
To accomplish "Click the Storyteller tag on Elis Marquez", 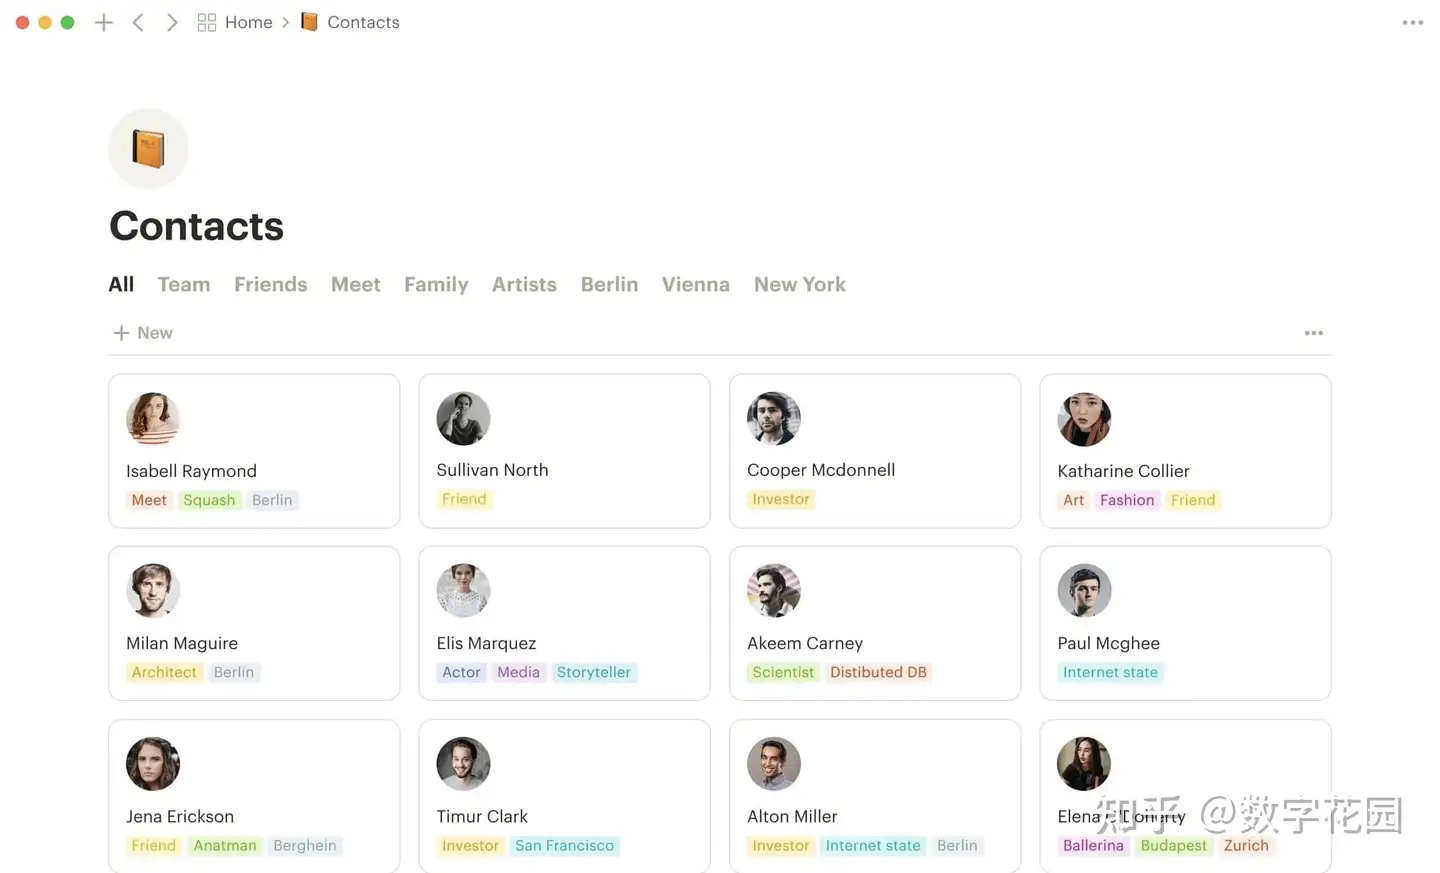I will coord(594,672).
